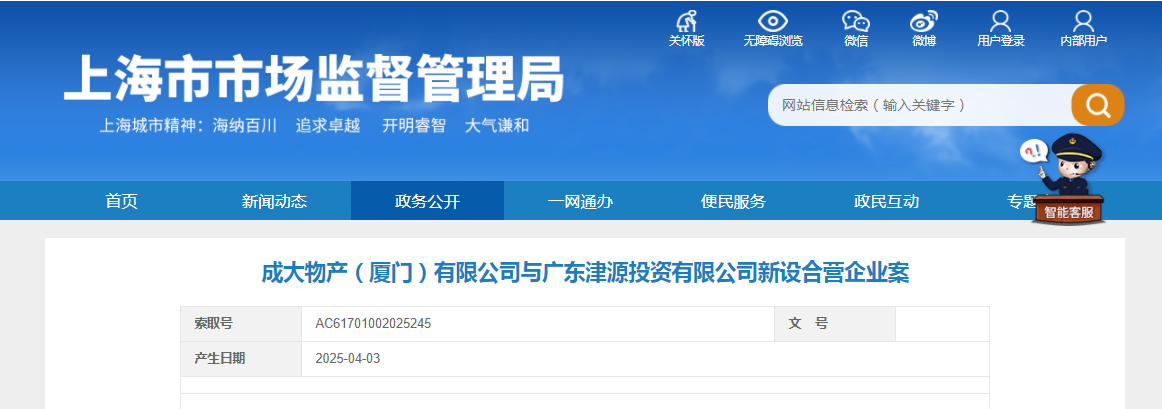Select index number AC61701002025245
Image resolution: width=1162 pixels, height=409 pixels.
(373, 324)
